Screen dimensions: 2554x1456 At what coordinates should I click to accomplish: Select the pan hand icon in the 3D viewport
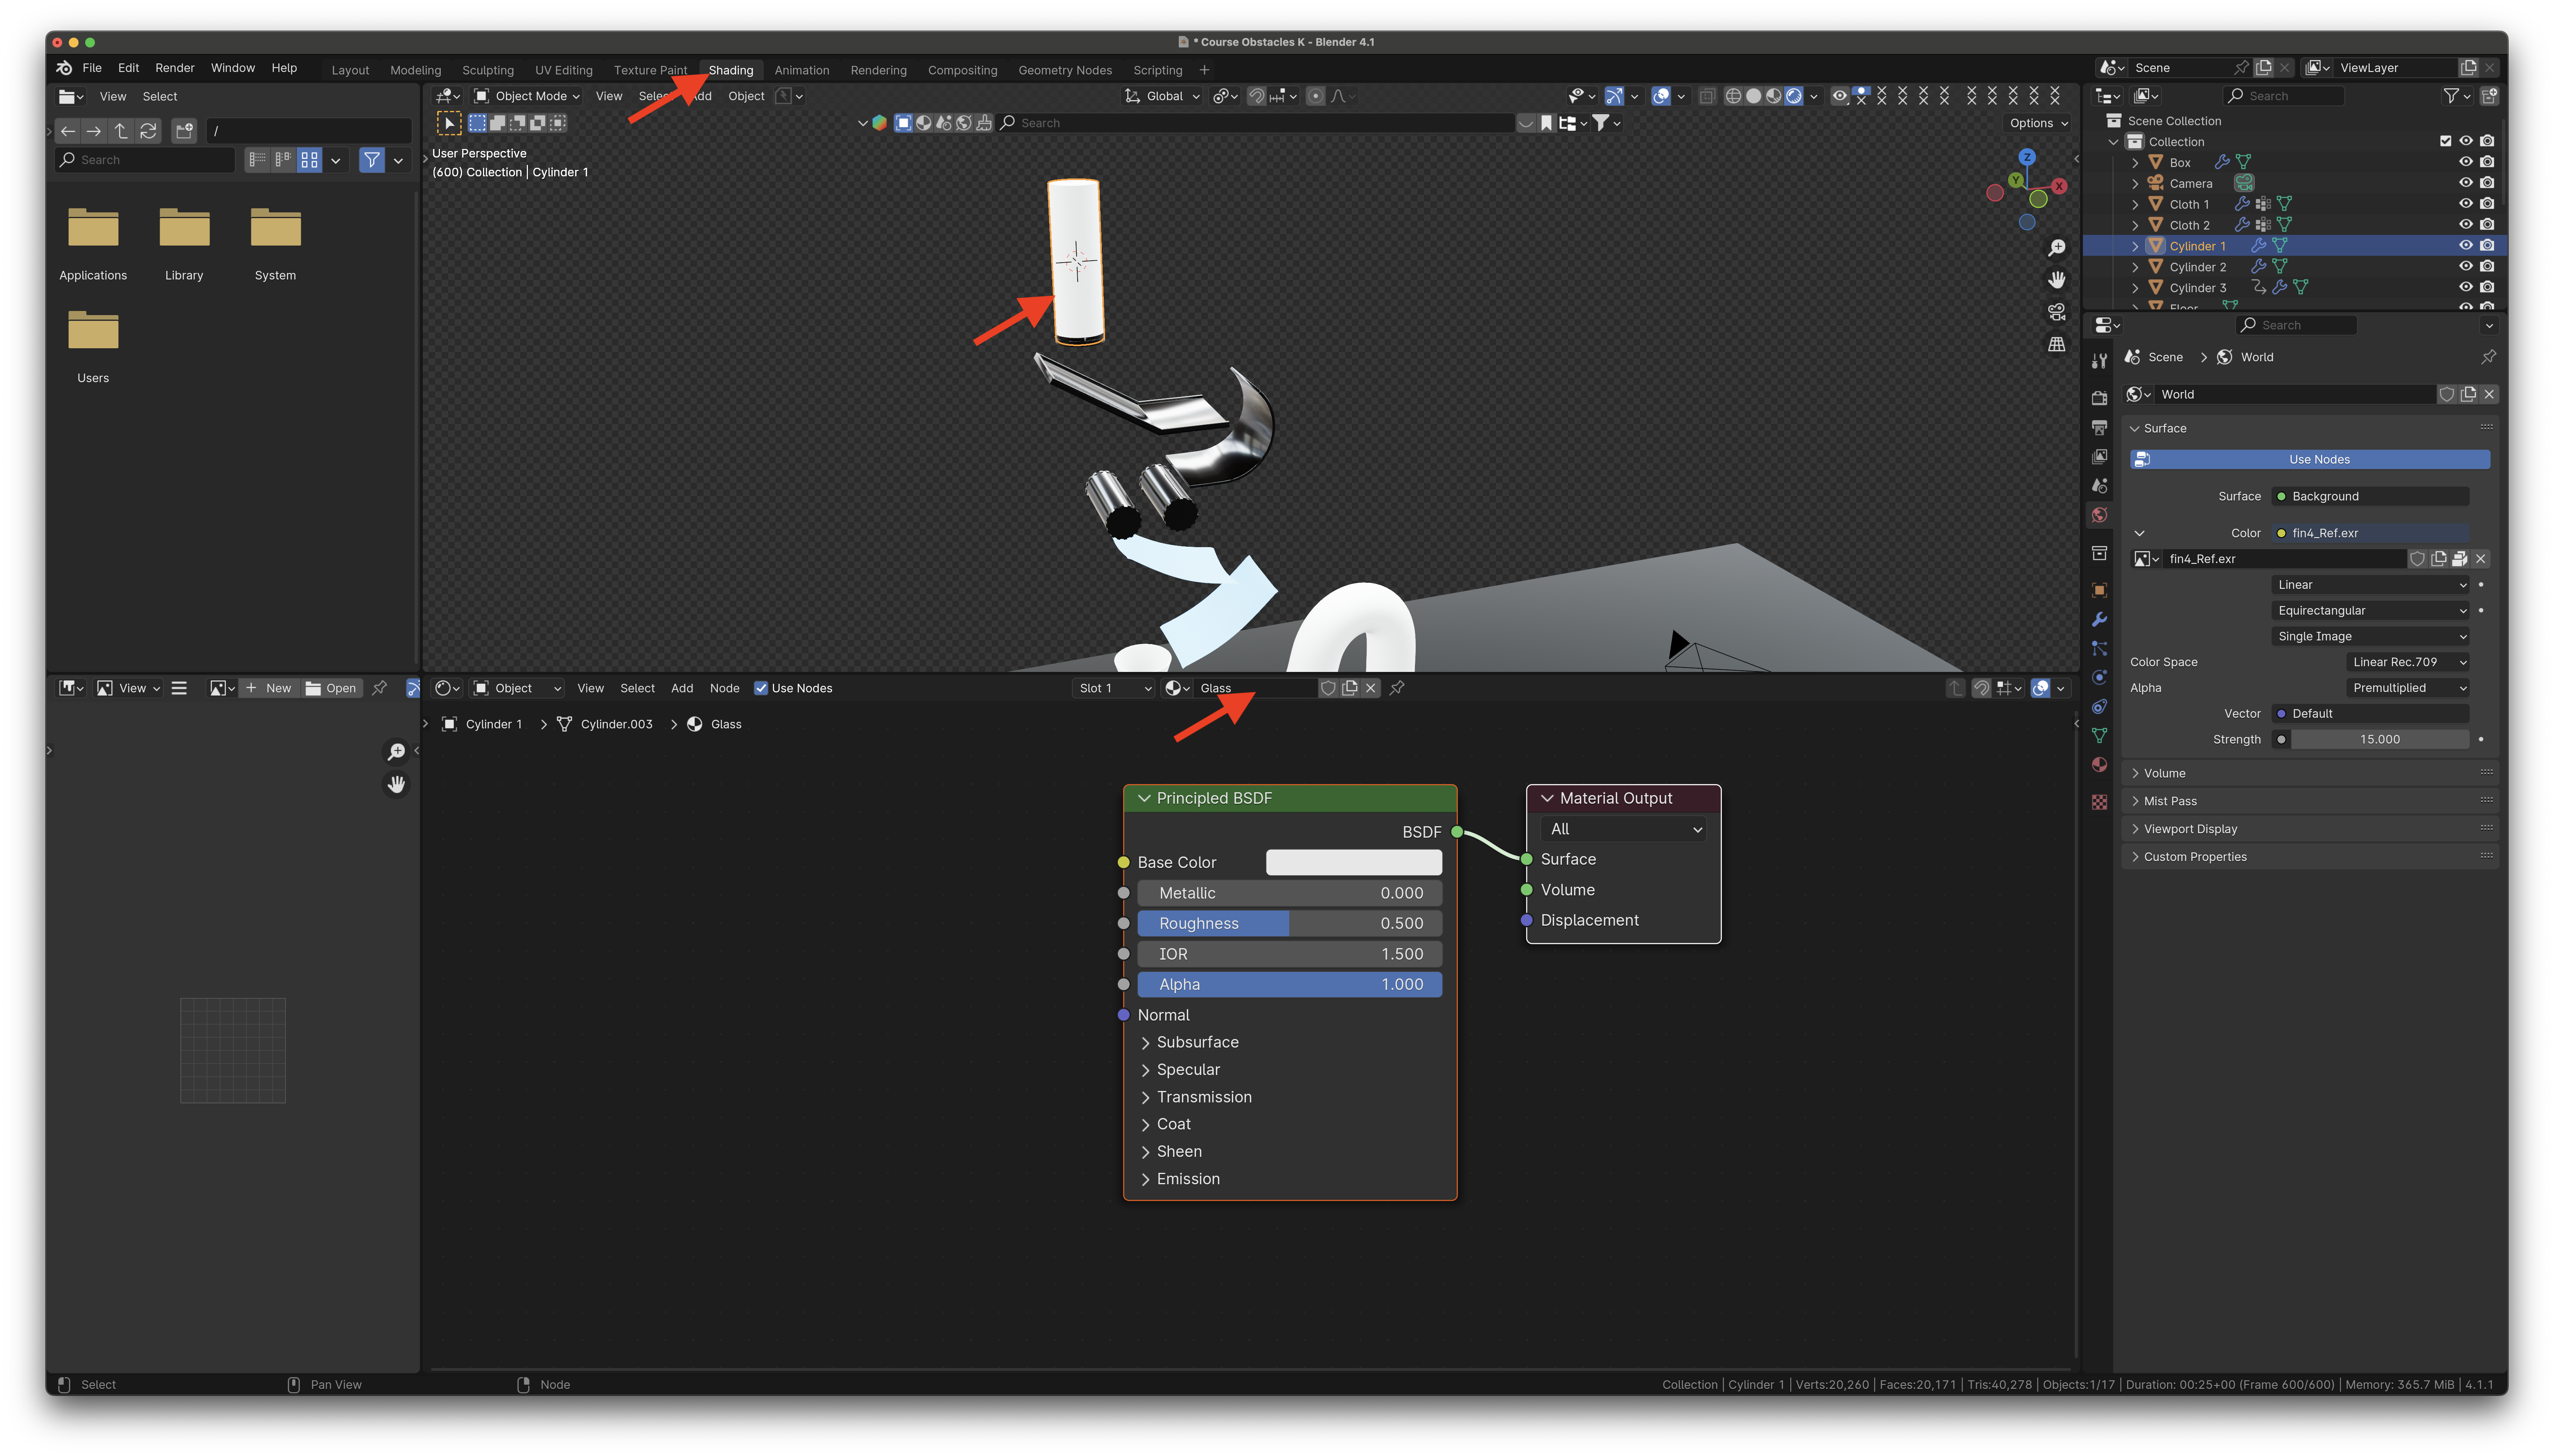click(x=2056, y=279)
